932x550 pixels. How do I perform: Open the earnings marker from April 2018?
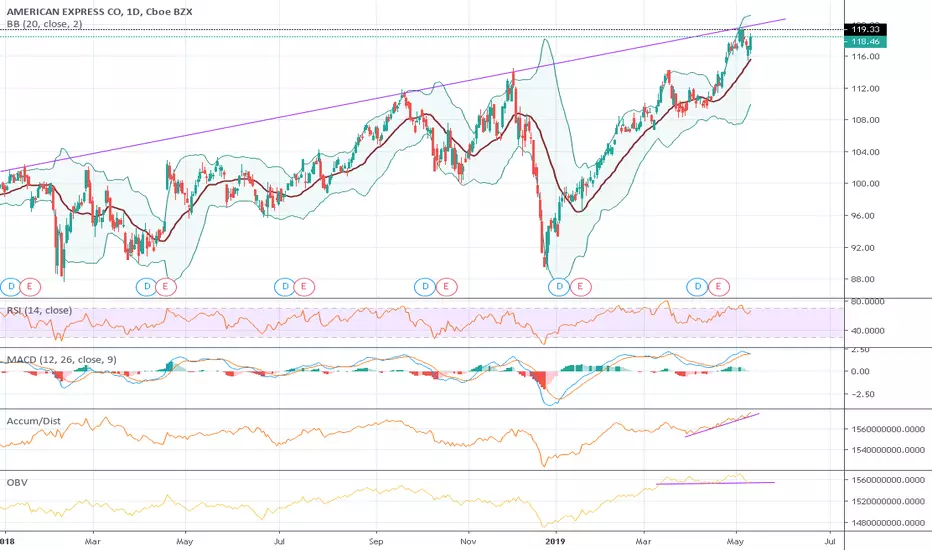[165, 287]
